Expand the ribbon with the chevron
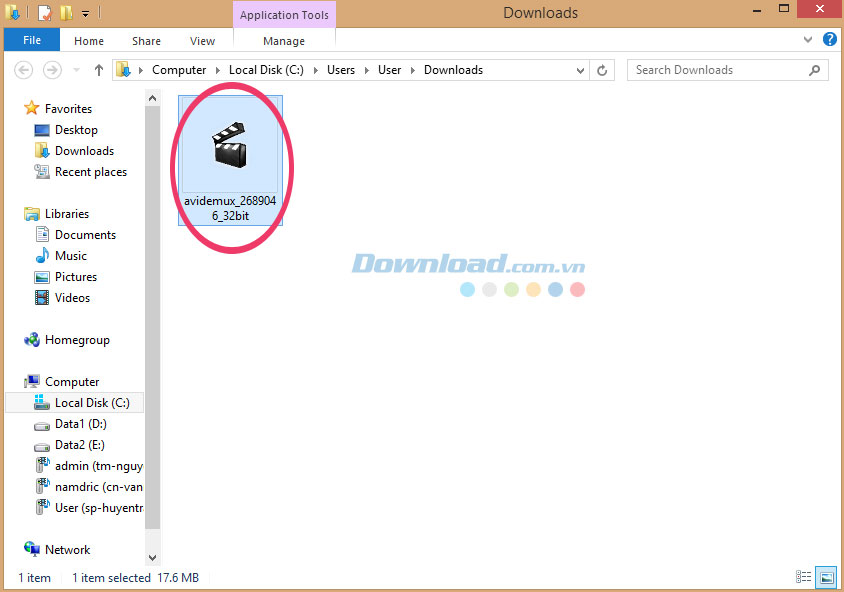Image resolution: width=844 pixels, height=592 pixels. coord(807,39)
